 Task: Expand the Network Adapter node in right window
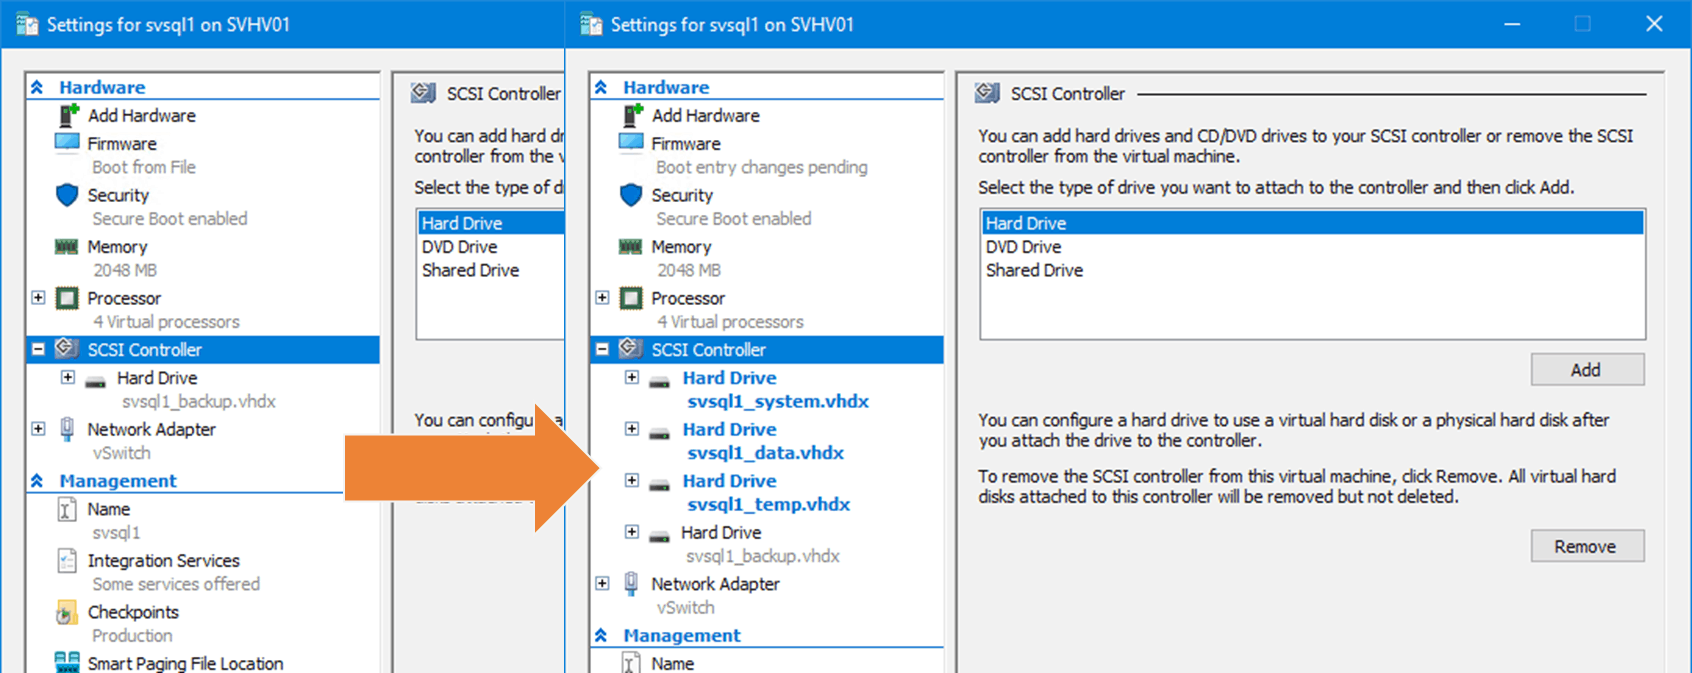pyautogui.click(x=602, y=583)
